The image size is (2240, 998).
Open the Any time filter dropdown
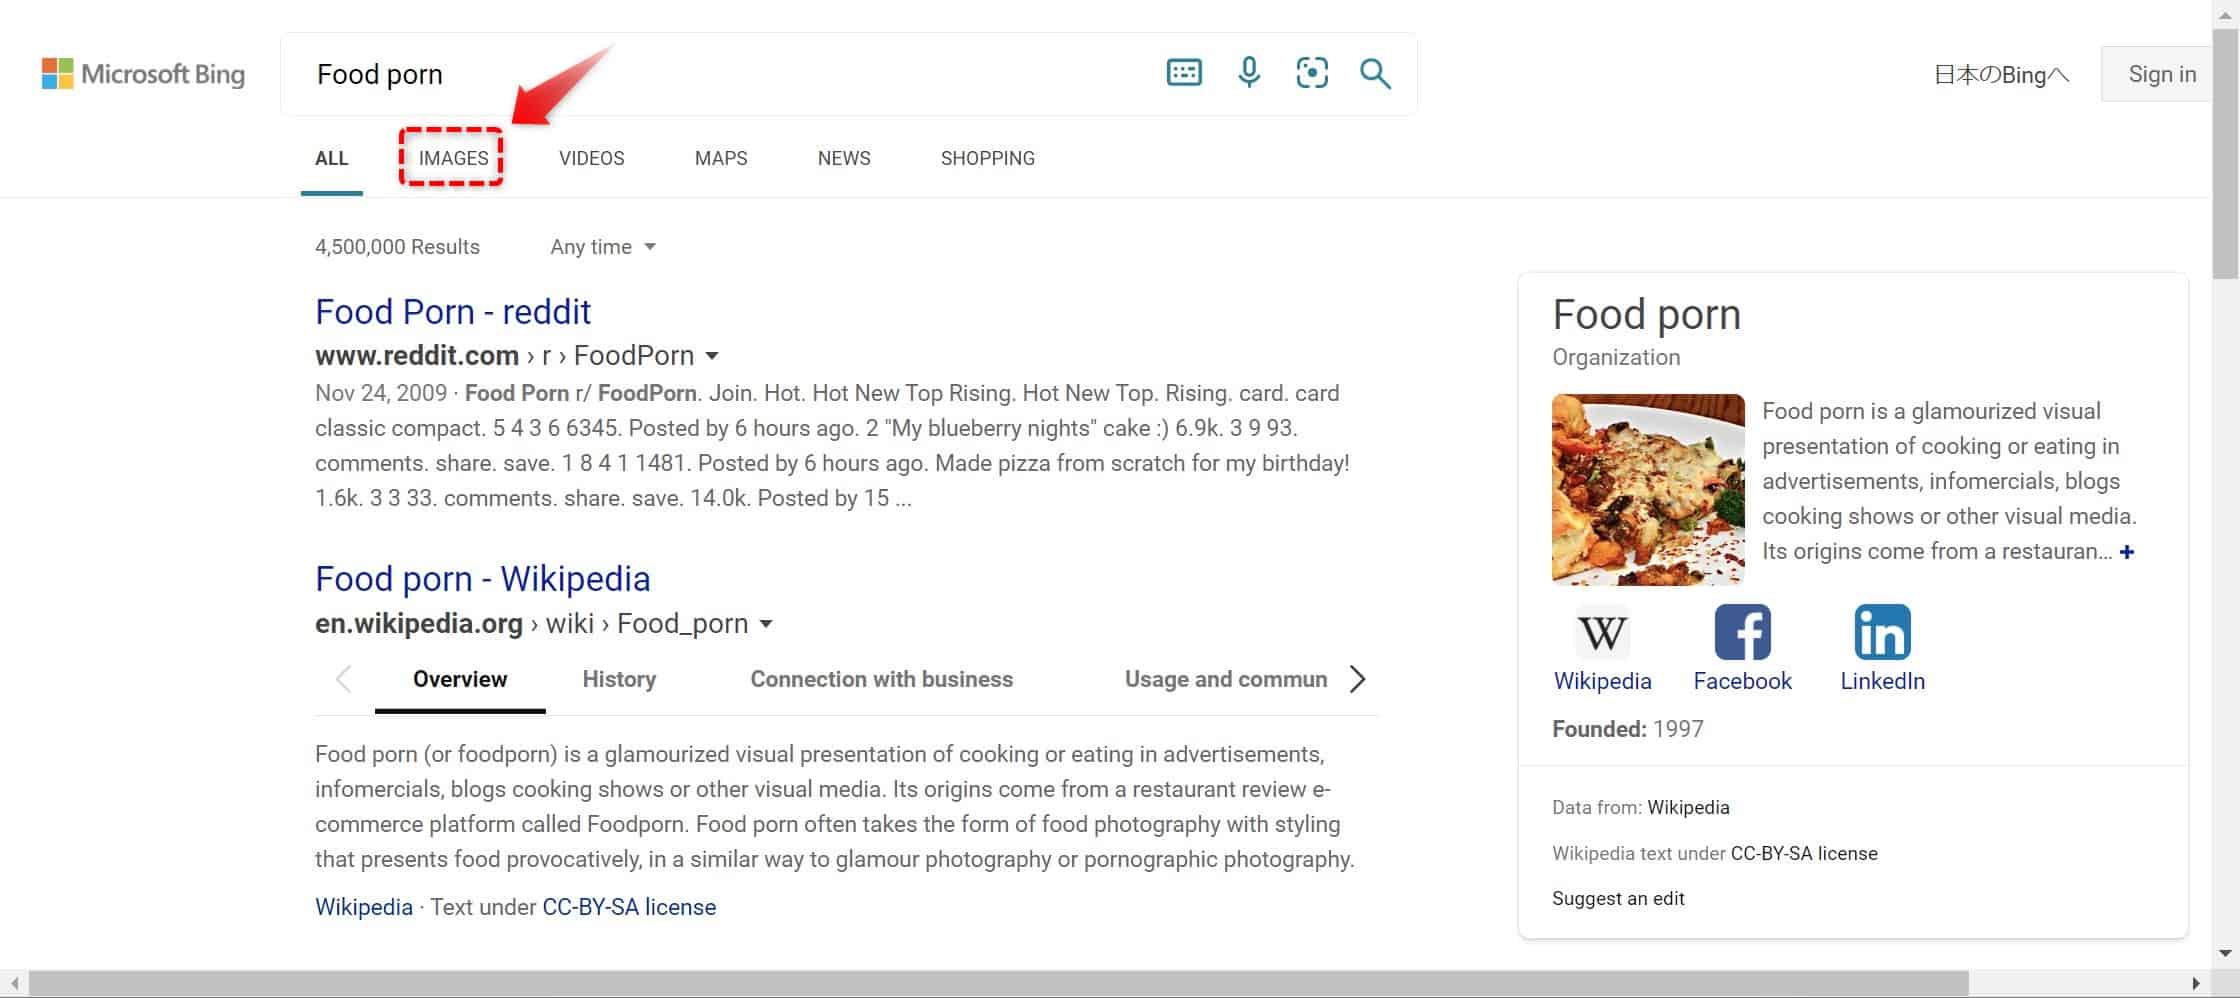pos(603,247)
